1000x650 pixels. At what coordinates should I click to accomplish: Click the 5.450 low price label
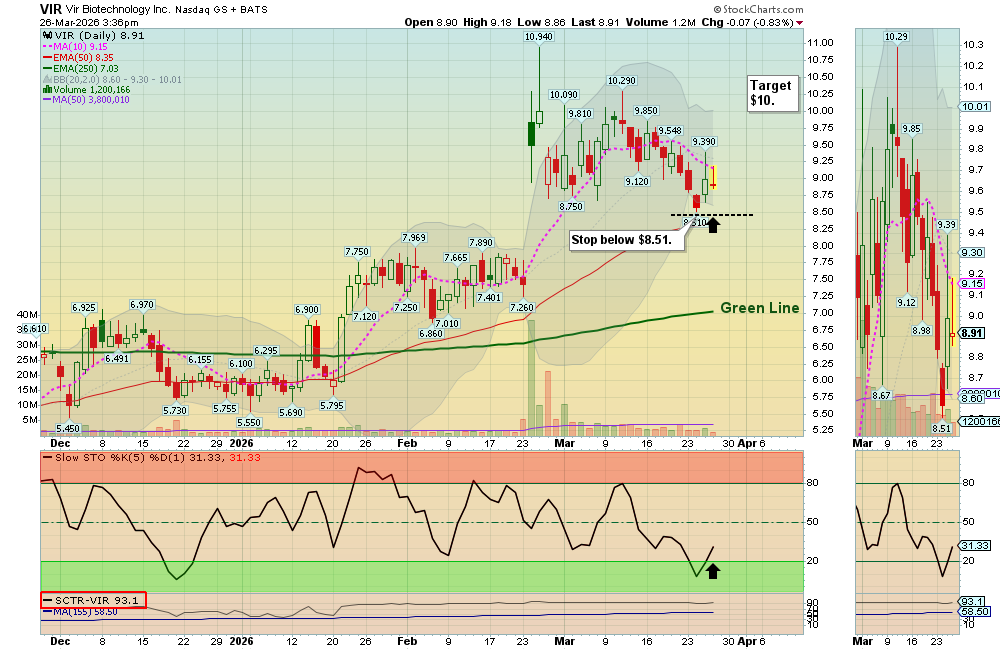coord(68,429)
